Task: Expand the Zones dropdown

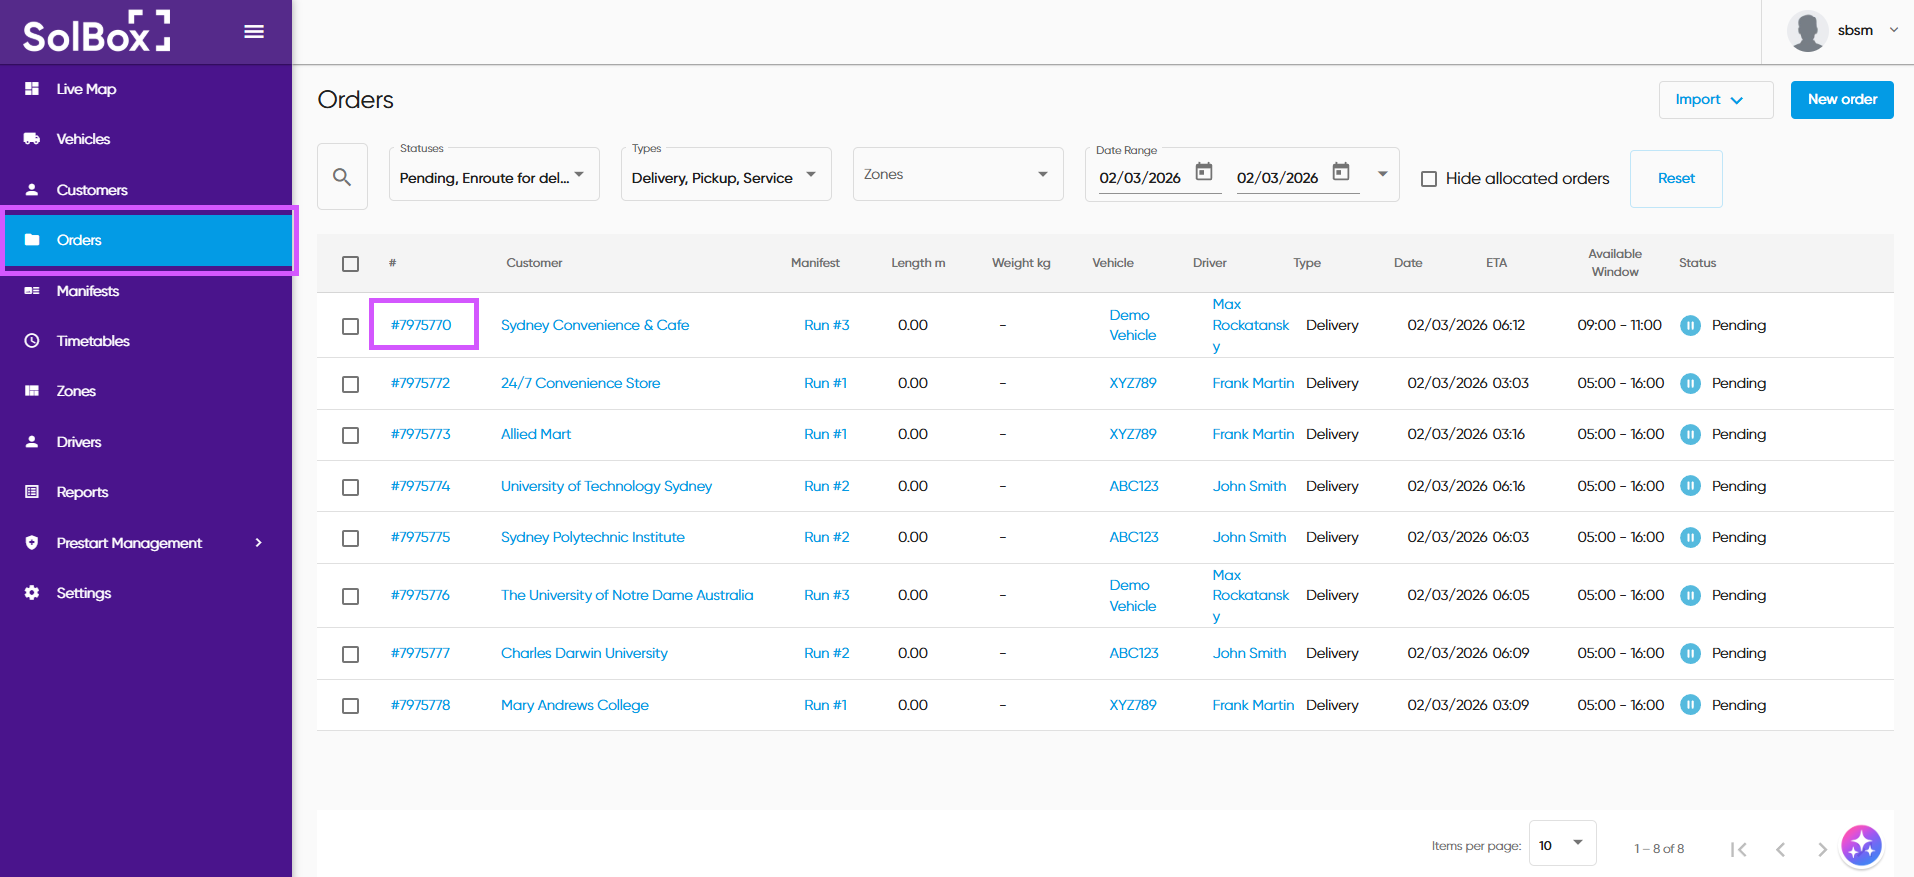Action: click(957, 175)
